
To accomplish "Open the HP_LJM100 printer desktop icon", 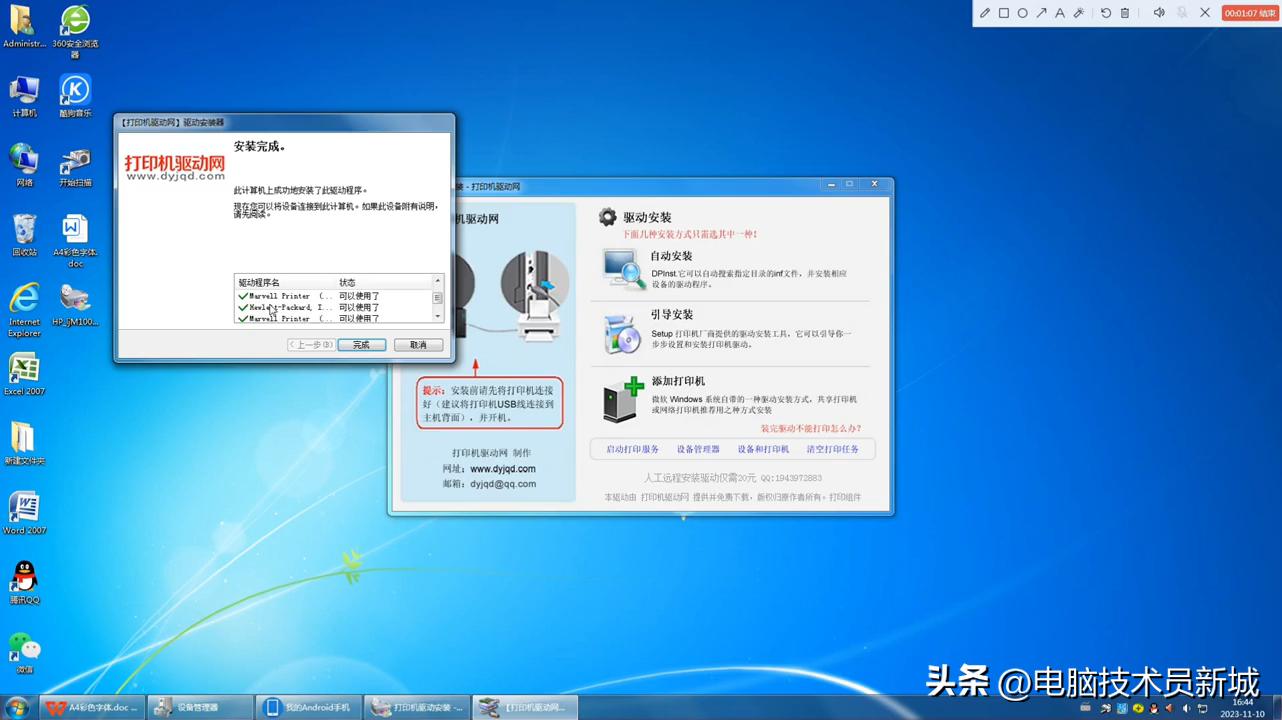I will [75, 305].
